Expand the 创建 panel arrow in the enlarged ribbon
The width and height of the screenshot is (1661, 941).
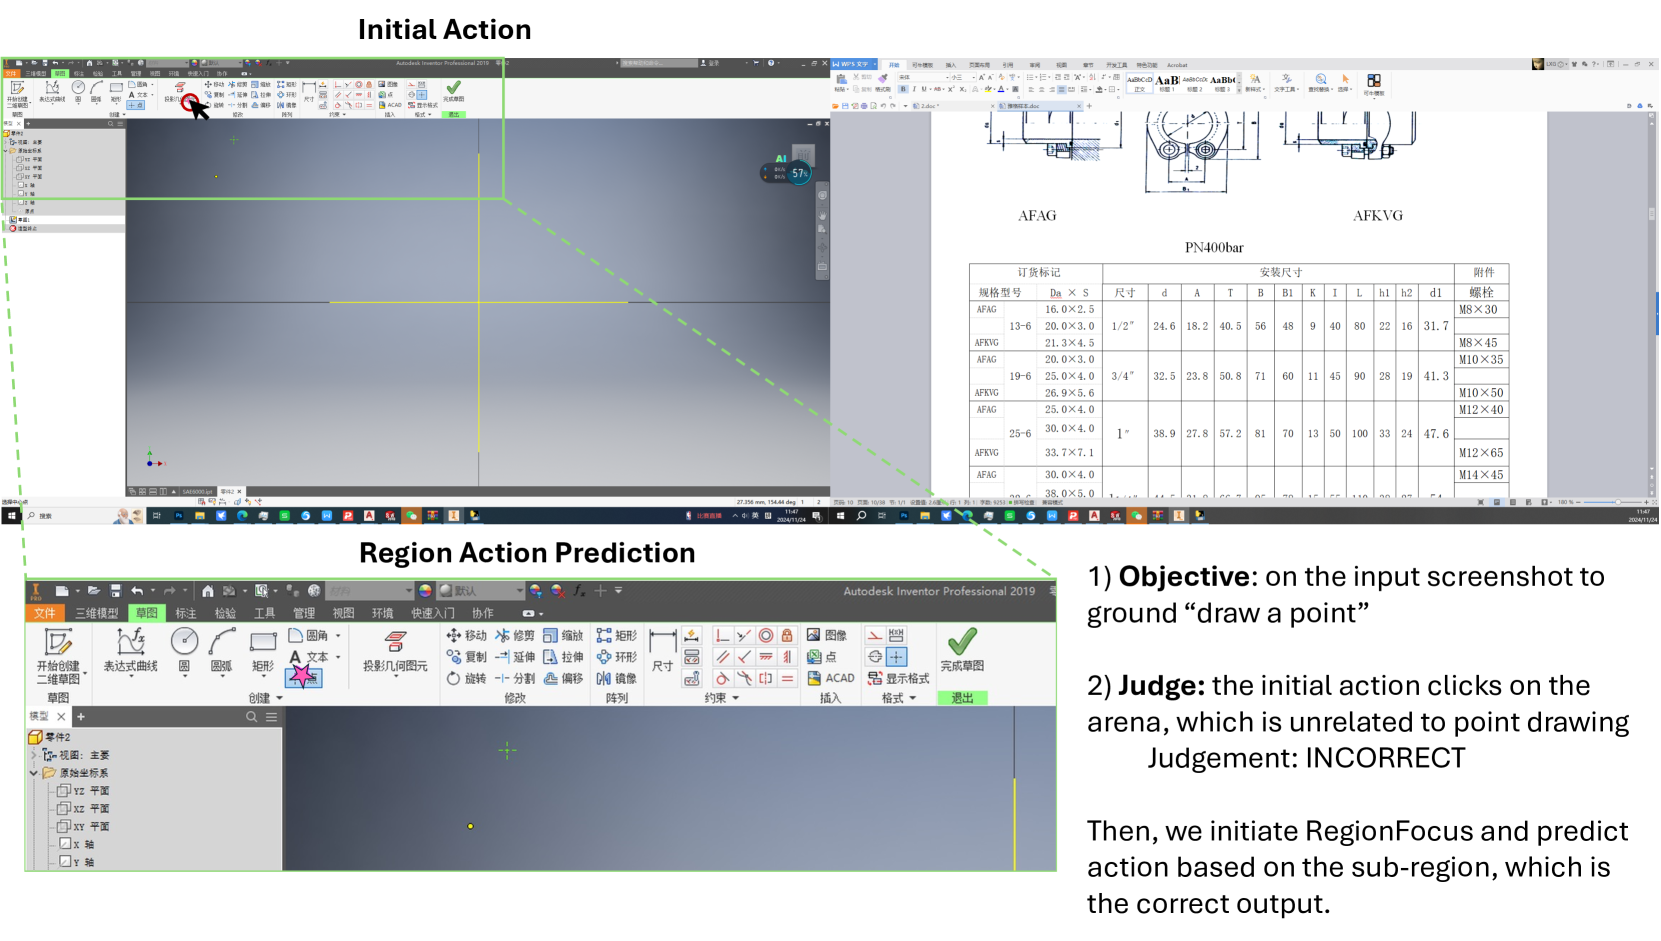(279, 698)
